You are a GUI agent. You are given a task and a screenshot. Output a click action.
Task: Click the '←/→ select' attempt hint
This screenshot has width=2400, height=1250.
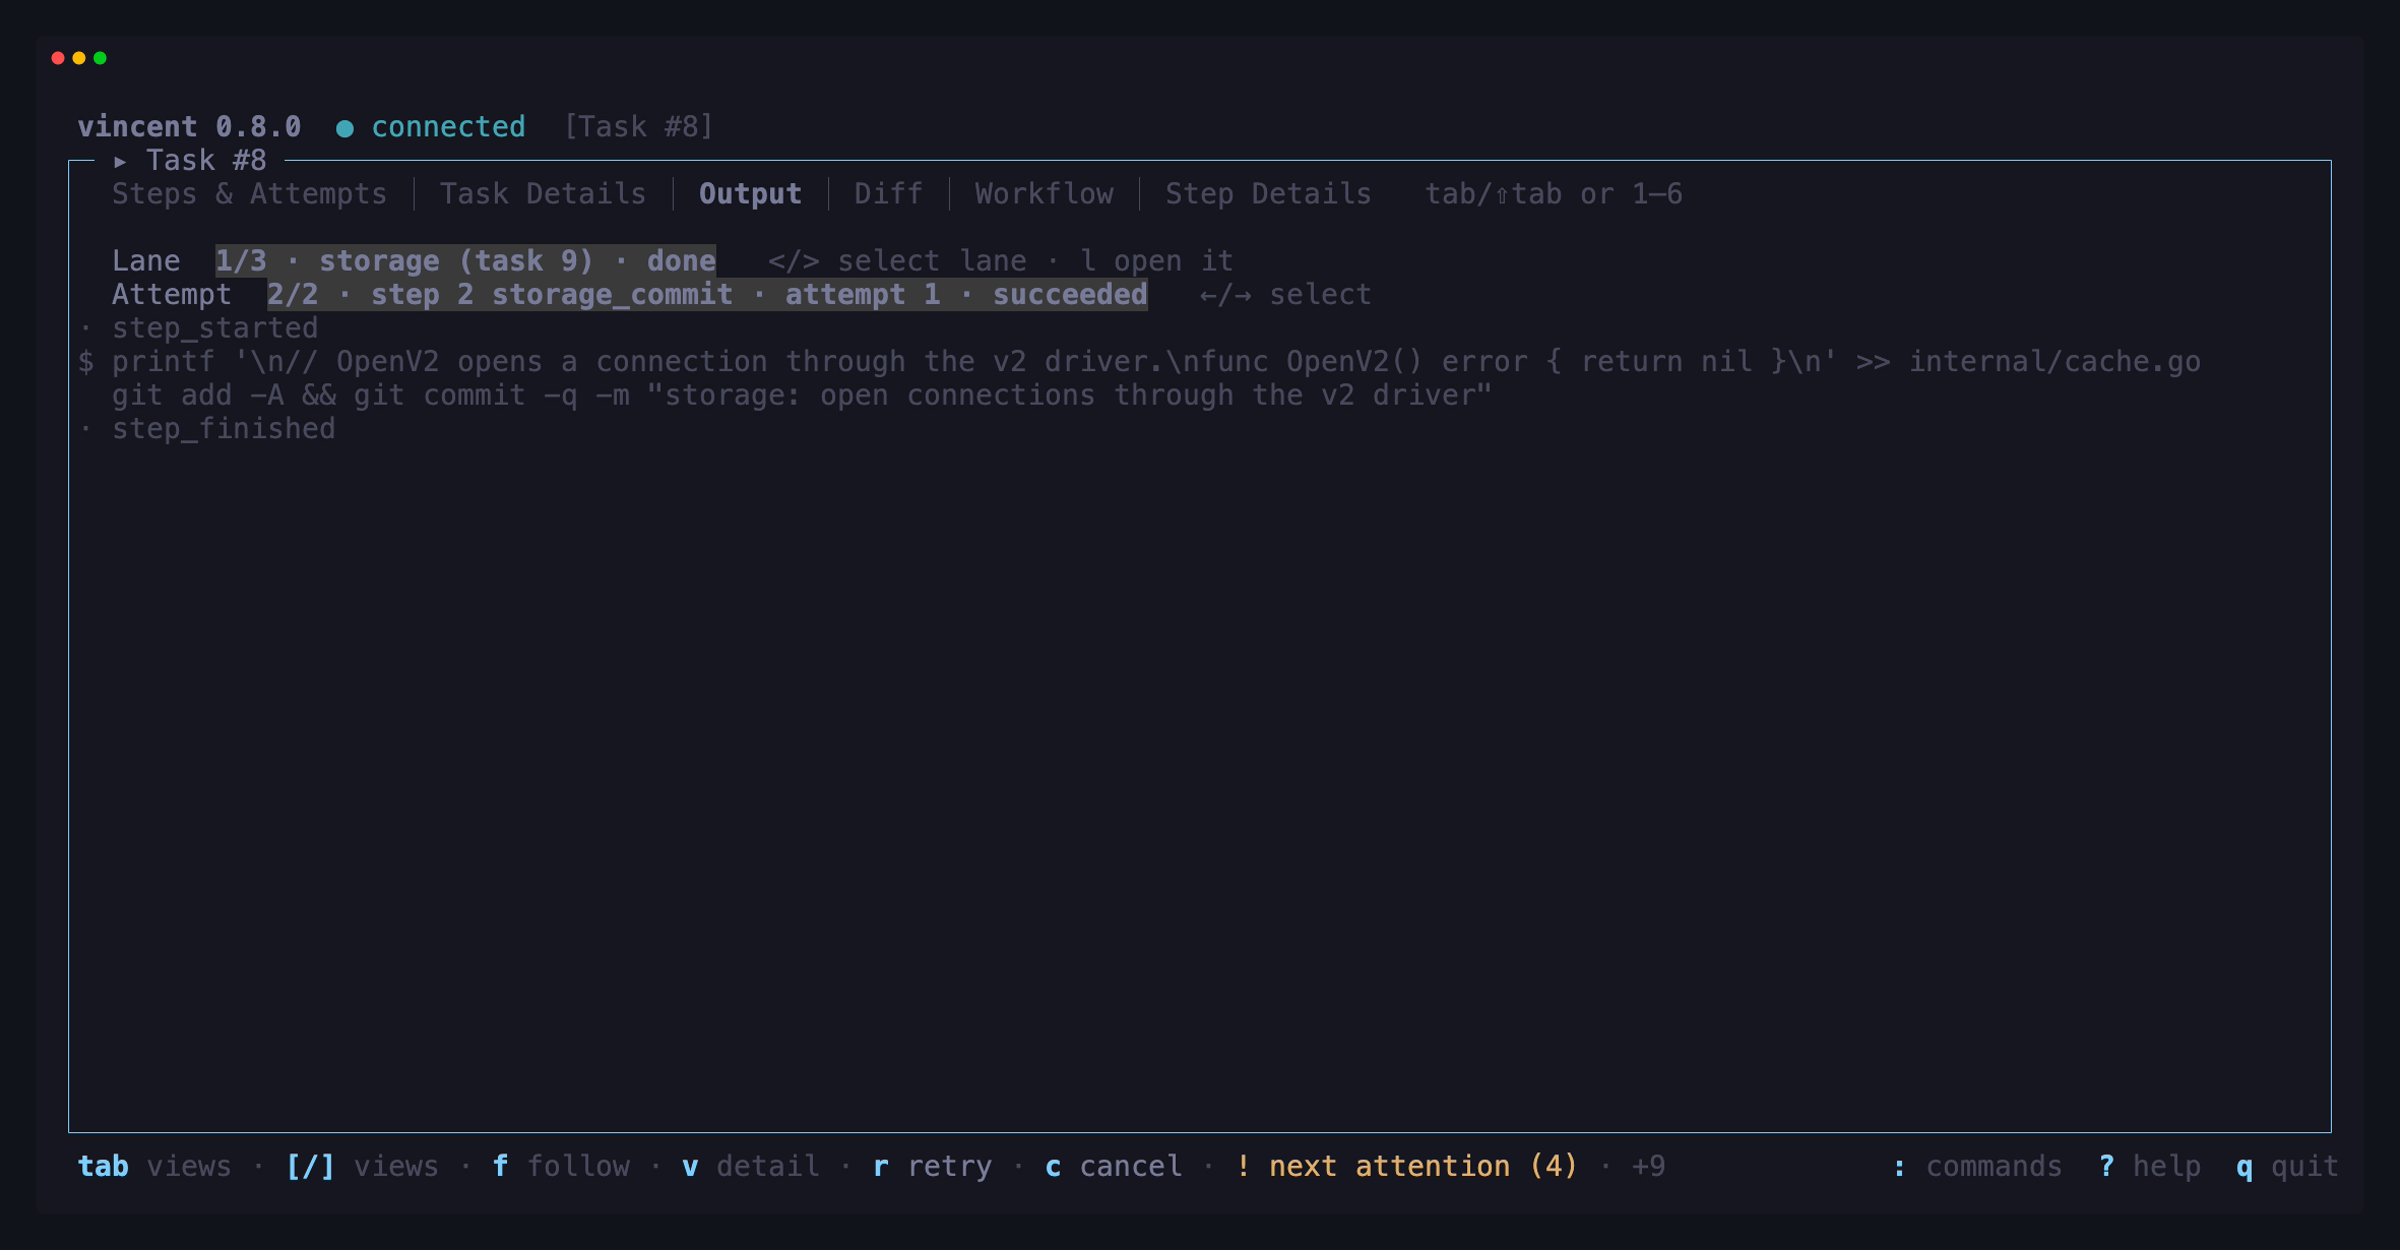tap(1285, 295)
